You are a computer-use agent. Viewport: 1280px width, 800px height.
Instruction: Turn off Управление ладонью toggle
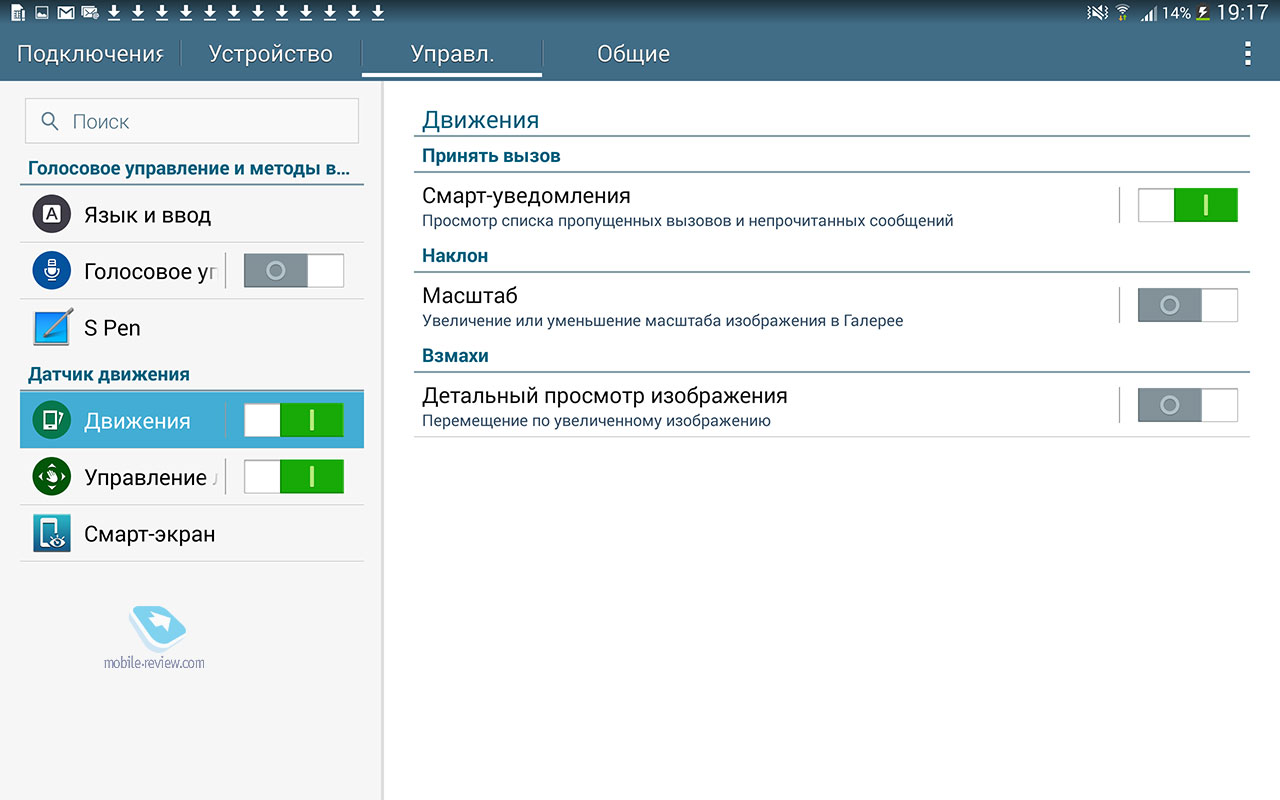[x=294, y=477]
